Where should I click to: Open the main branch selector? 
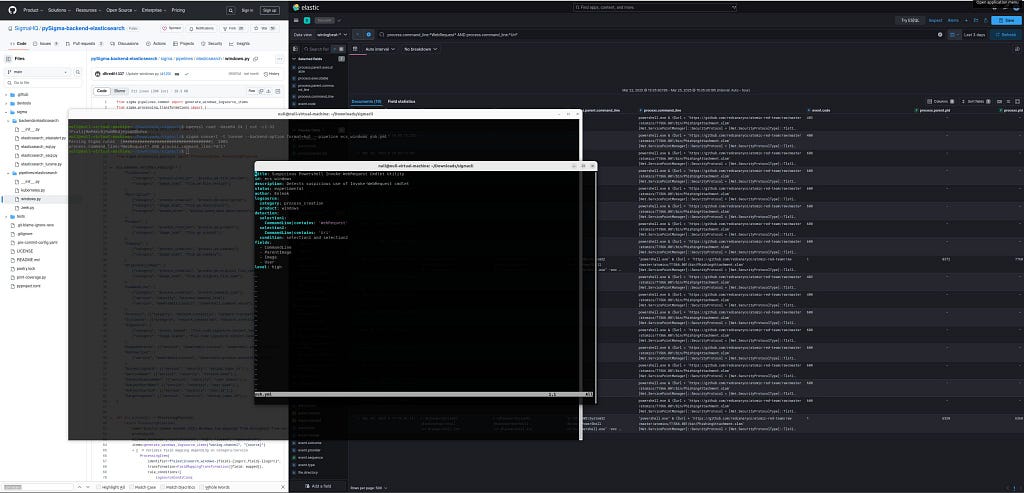[39, 71]
